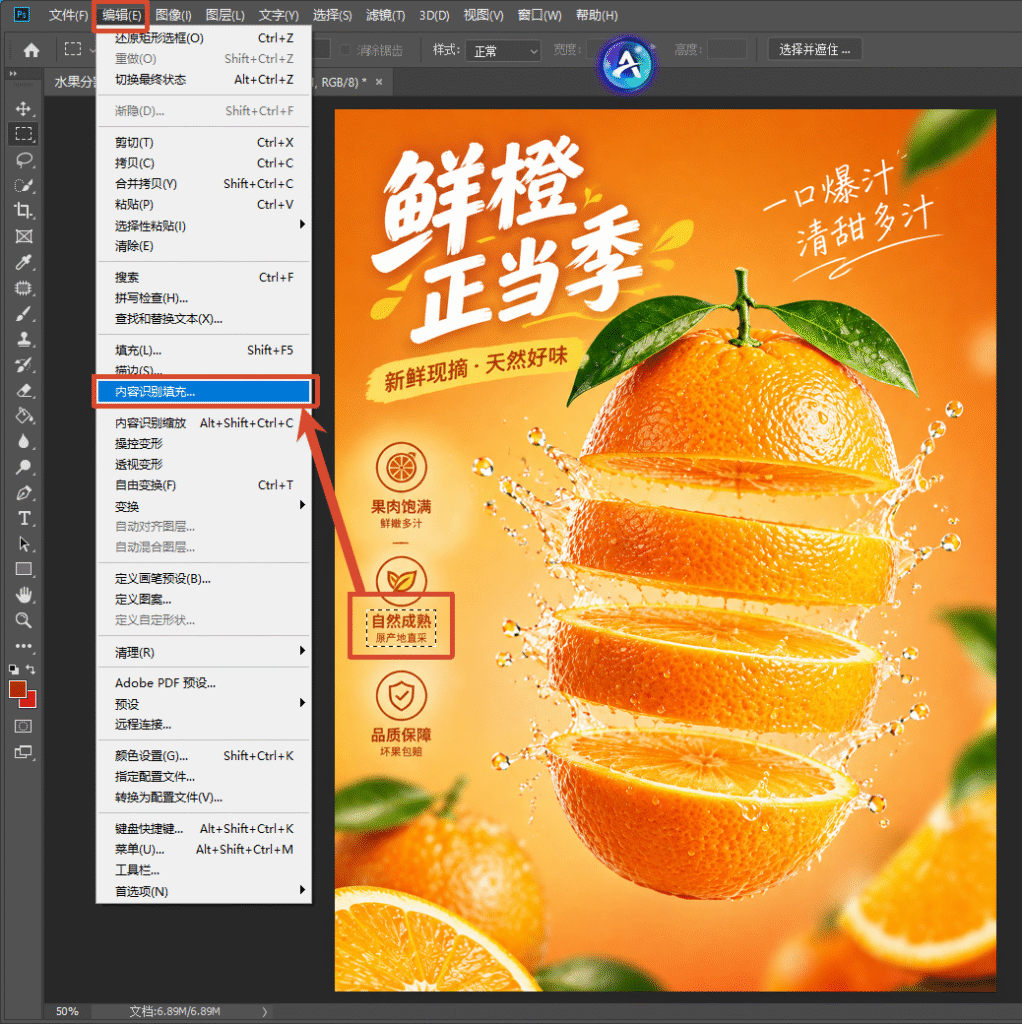Viewport: 1022px width, 1024px height.
Task: Select the Clone Stamp tool
Action: point(24,339)
